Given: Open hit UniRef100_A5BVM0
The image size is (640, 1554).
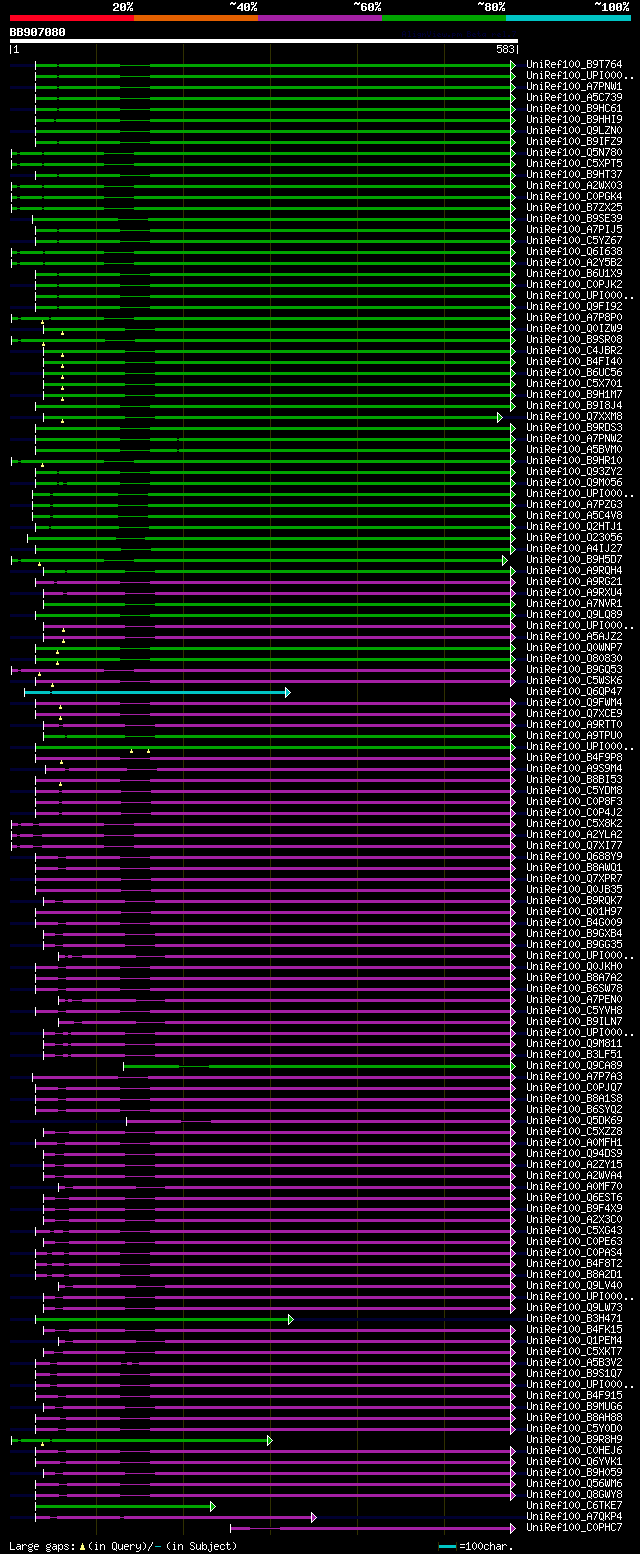Looking at the screenshot, I should [574, 450].
